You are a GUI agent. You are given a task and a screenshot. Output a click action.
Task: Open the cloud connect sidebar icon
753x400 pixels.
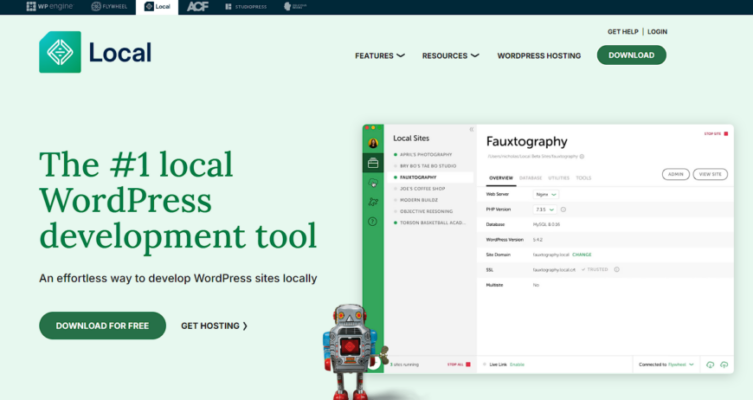pyautogui.click(x=373, y=183)
